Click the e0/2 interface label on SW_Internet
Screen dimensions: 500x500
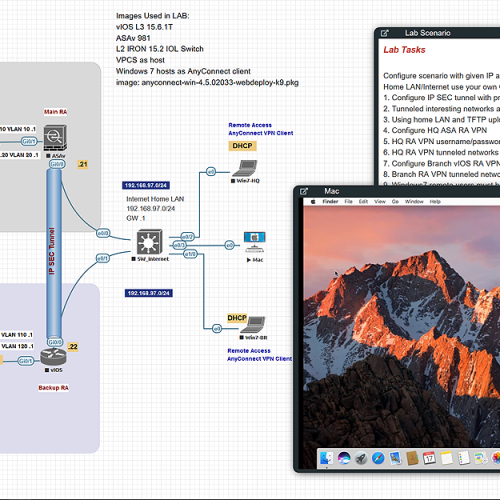point(187,237)
